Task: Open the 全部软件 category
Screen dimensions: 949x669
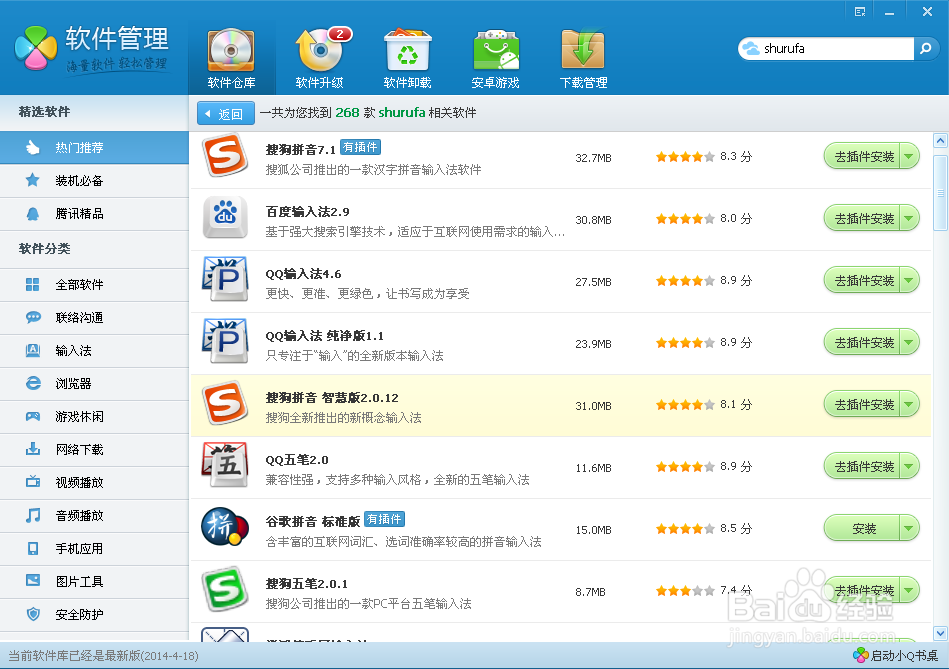Action: [94, 285]
